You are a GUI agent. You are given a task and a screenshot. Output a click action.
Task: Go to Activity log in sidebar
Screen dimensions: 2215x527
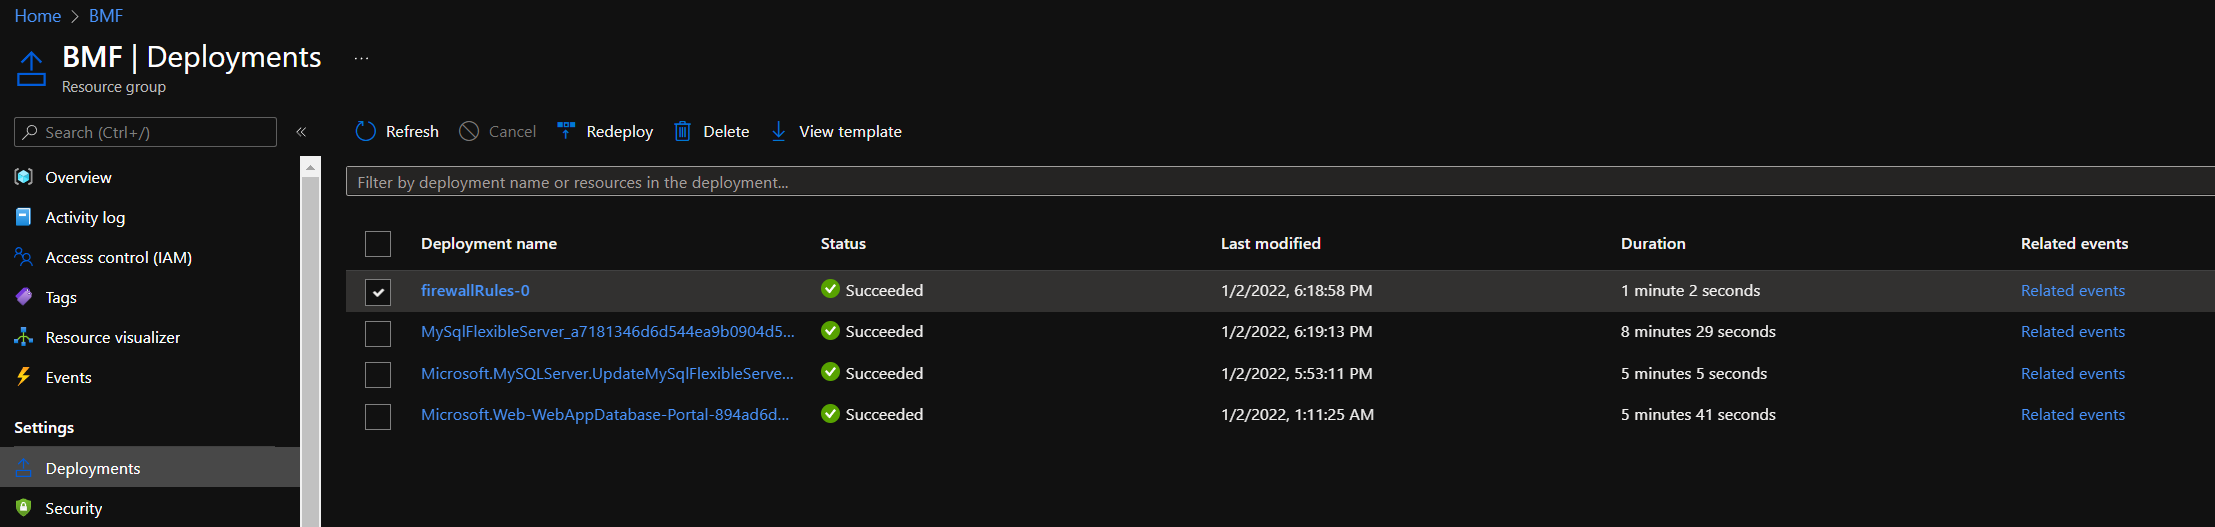tap(85, 217)
